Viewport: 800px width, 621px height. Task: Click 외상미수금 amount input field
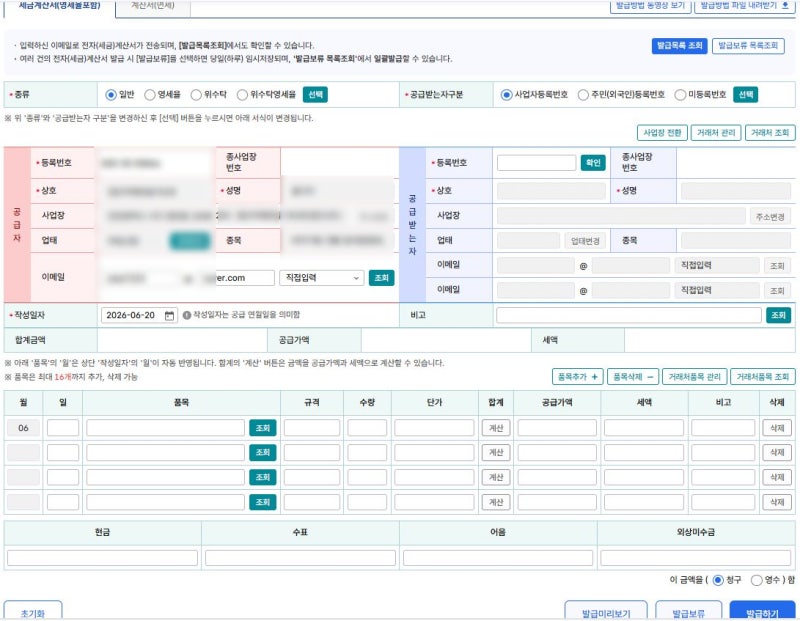(x=696, y=558)
